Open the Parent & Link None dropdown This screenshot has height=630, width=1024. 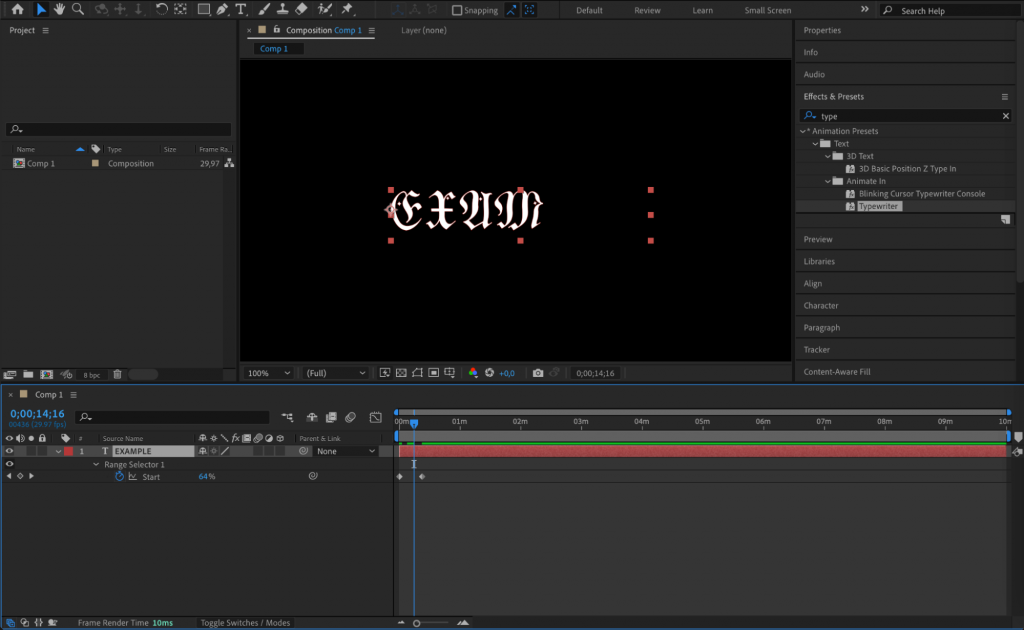(x=345, y=451)
